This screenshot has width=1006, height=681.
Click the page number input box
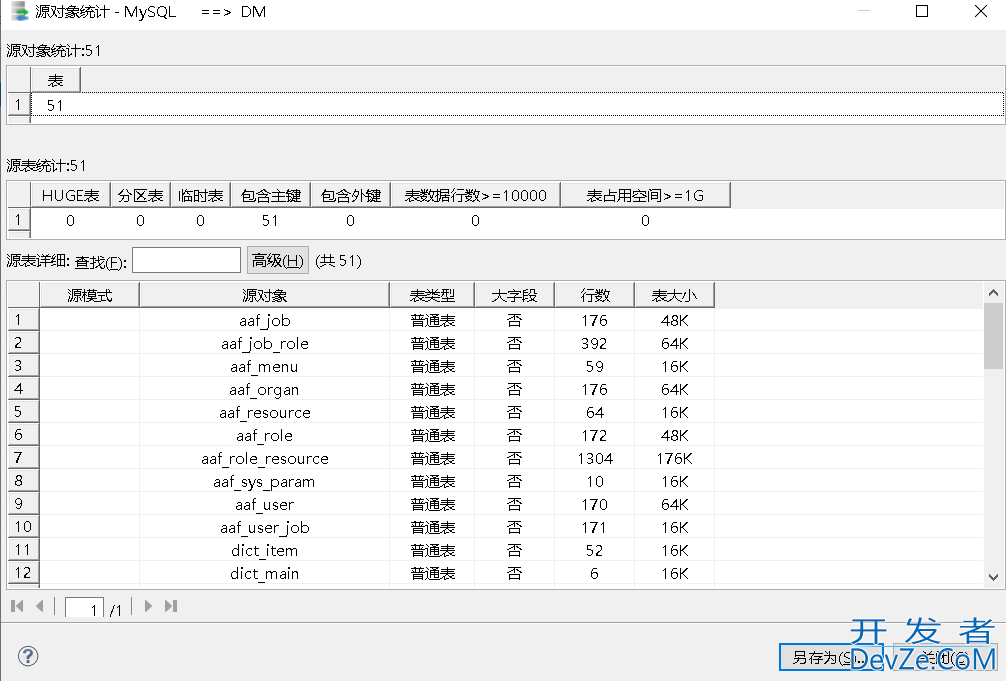pos(84,607)
